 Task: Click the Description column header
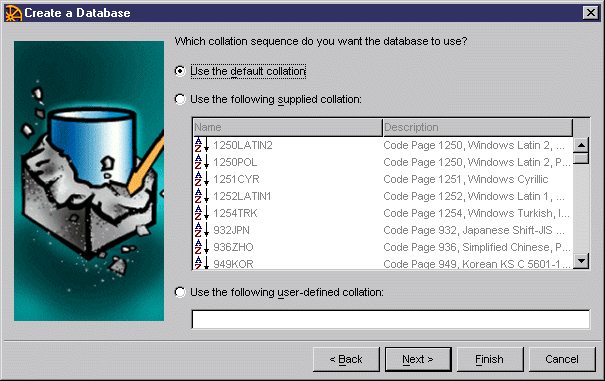coord(478,127)
